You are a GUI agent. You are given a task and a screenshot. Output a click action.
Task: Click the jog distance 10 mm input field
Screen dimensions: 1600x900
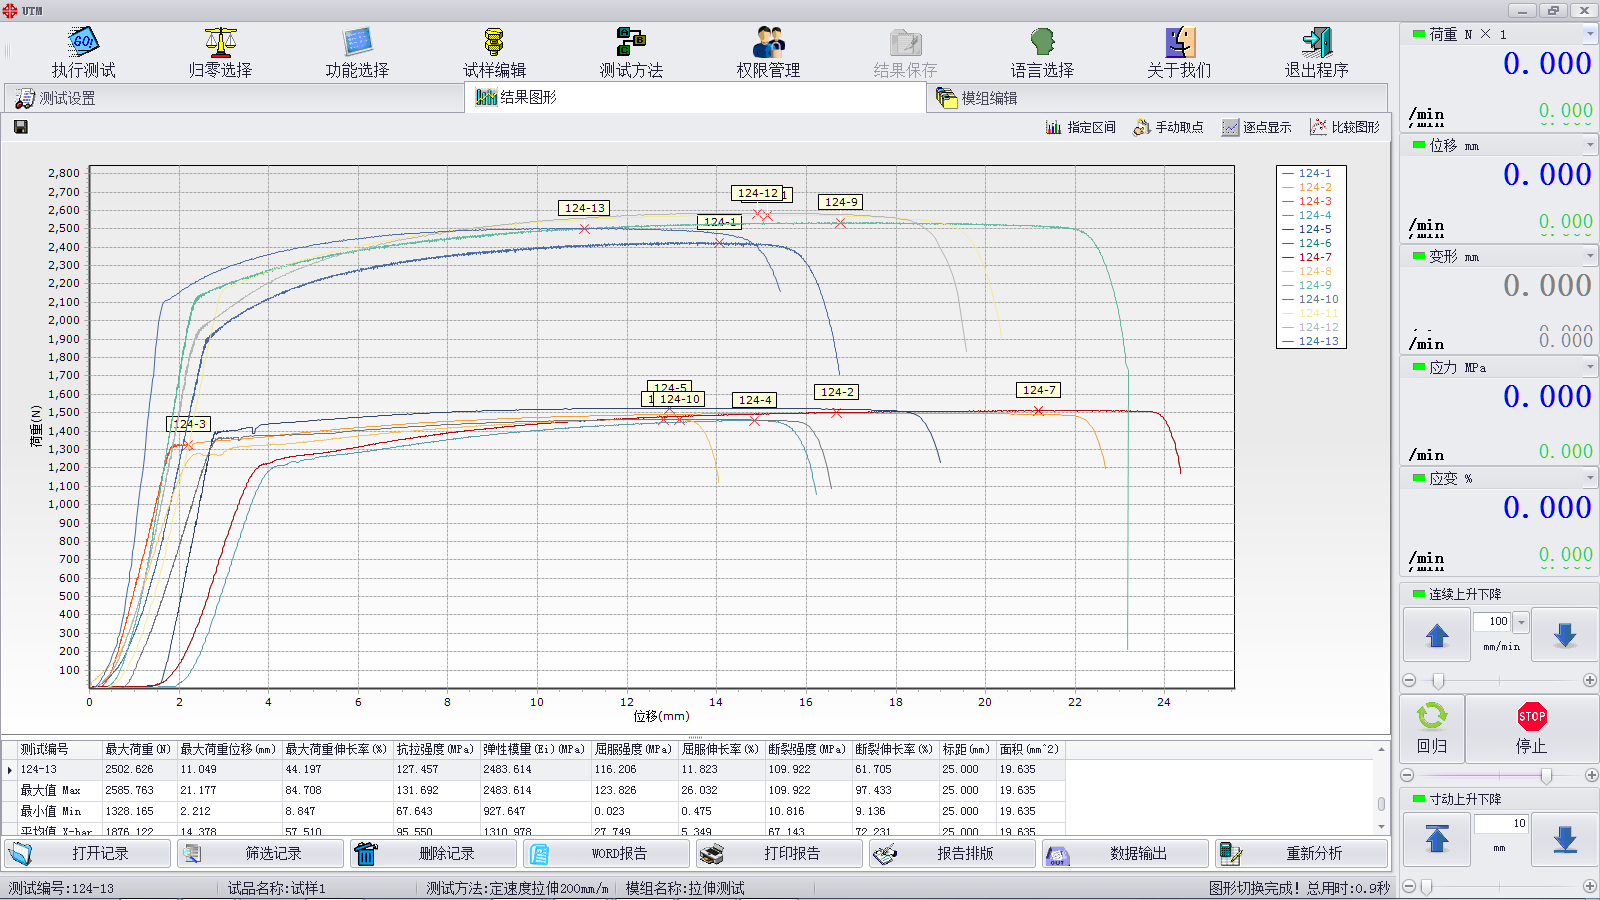[x=1500, y=823]
